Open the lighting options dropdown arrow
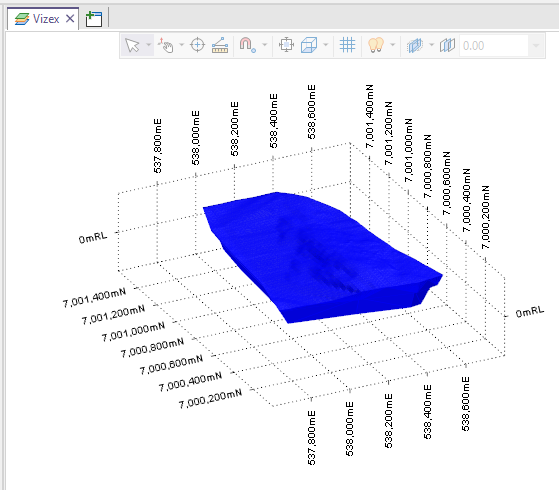Viewport: 559px width, 490px height. [x=393, y=45]
